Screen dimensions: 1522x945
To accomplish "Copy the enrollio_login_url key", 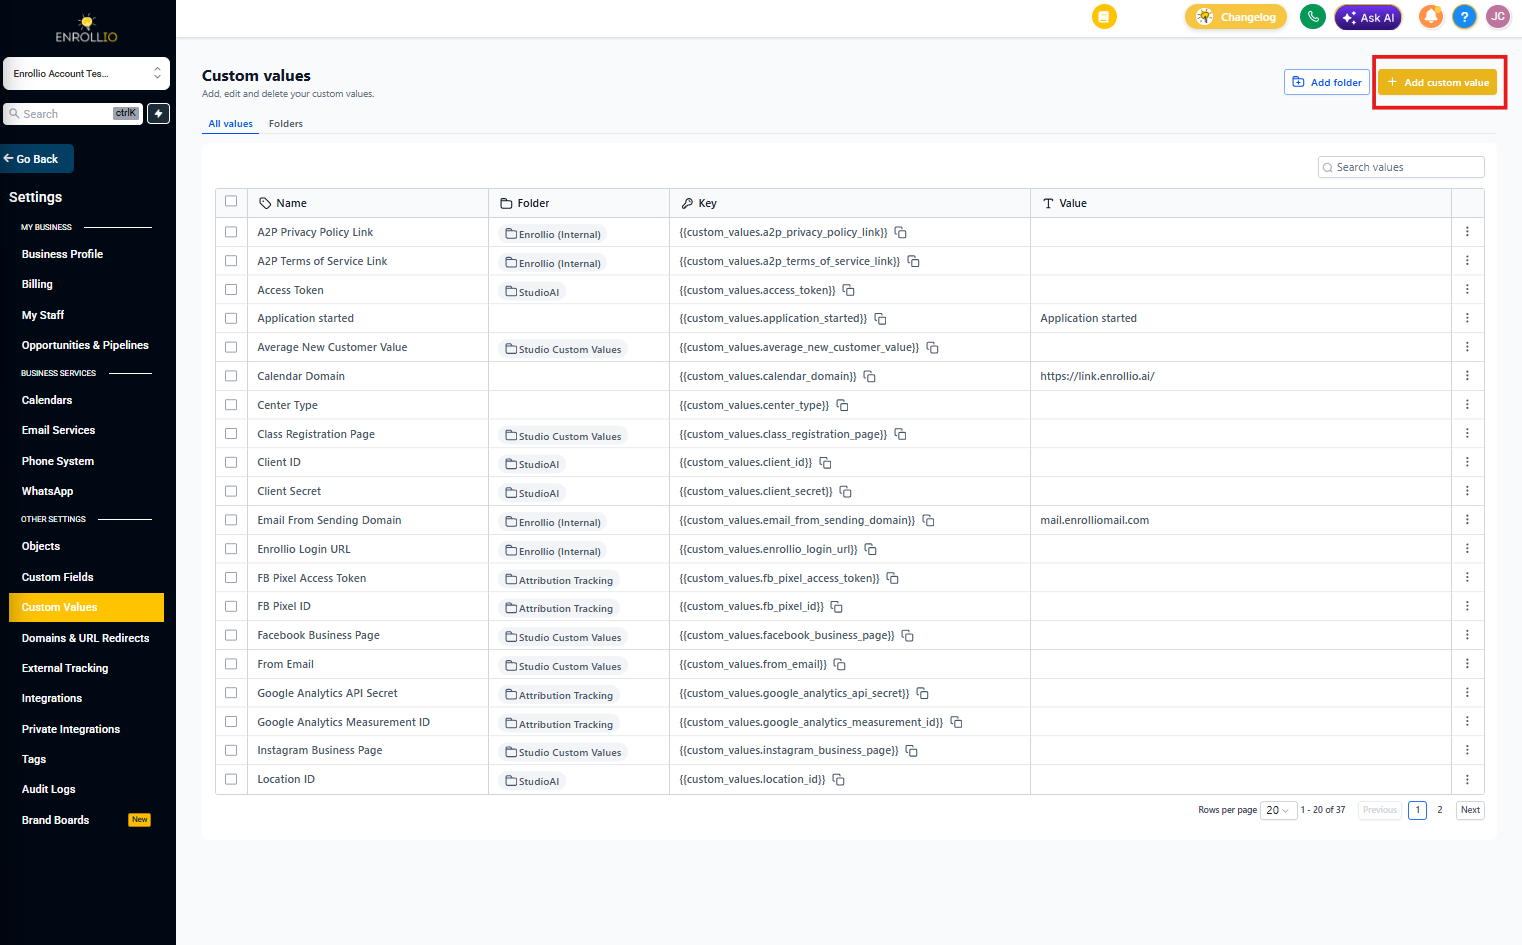I will pyautogui.click(x=870, y=550).
